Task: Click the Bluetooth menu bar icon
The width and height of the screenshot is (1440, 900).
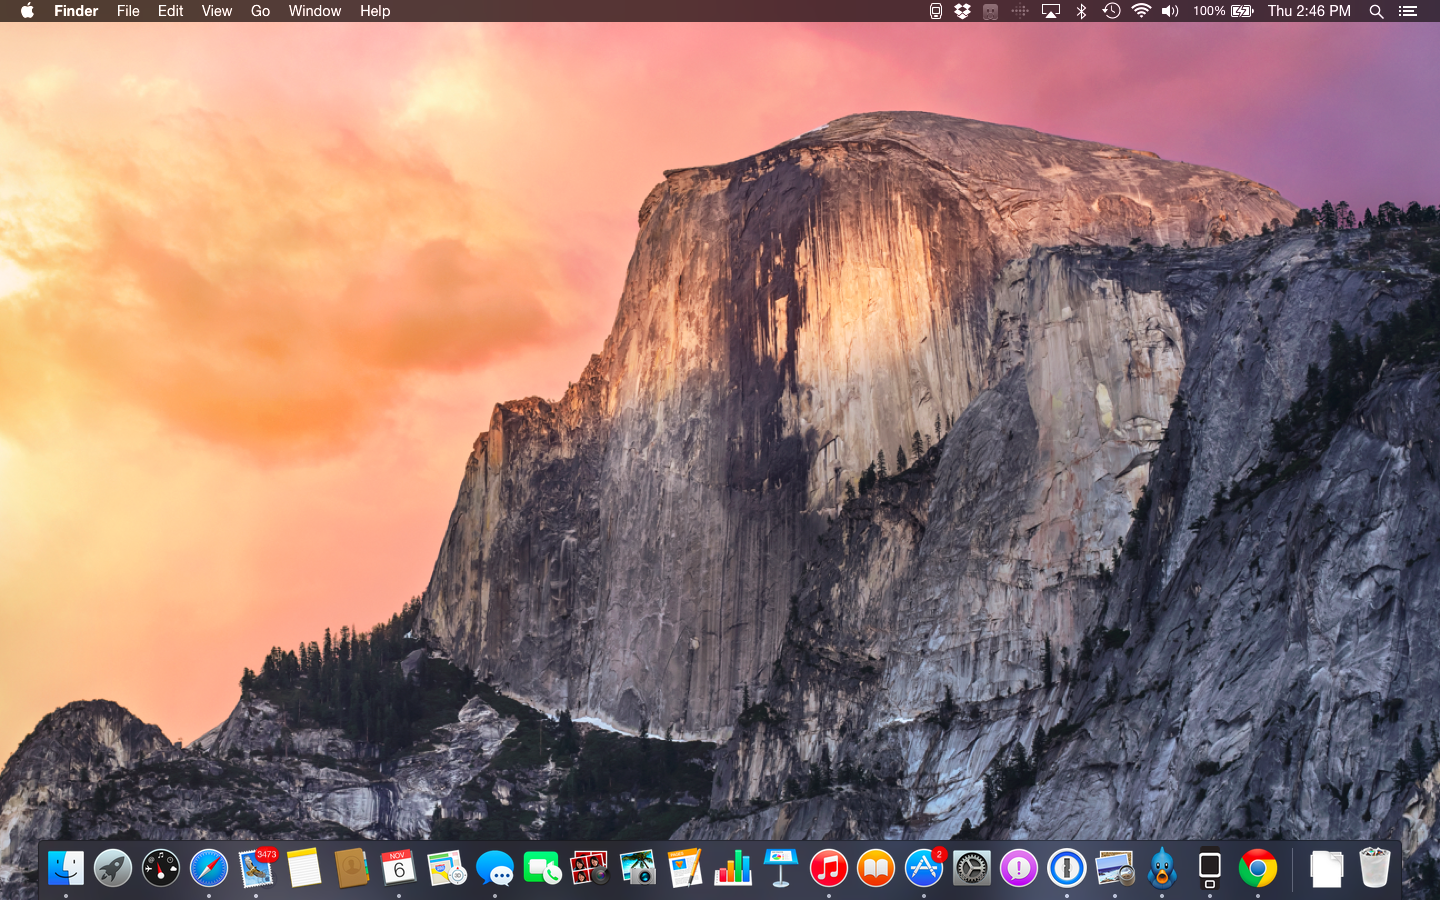Action: [1081, 11]
